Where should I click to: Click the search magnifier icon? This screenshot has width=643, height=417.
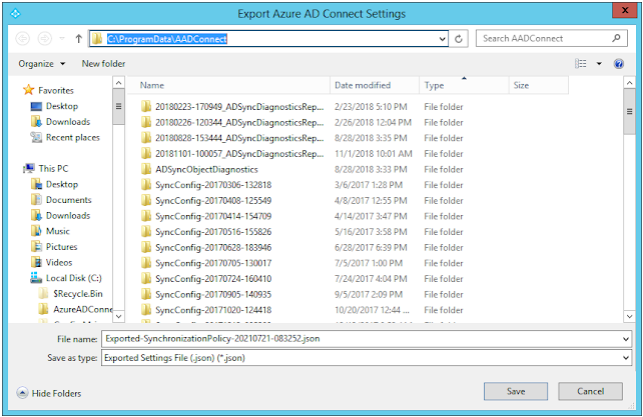pyautogui.click(x=616, y=39)
